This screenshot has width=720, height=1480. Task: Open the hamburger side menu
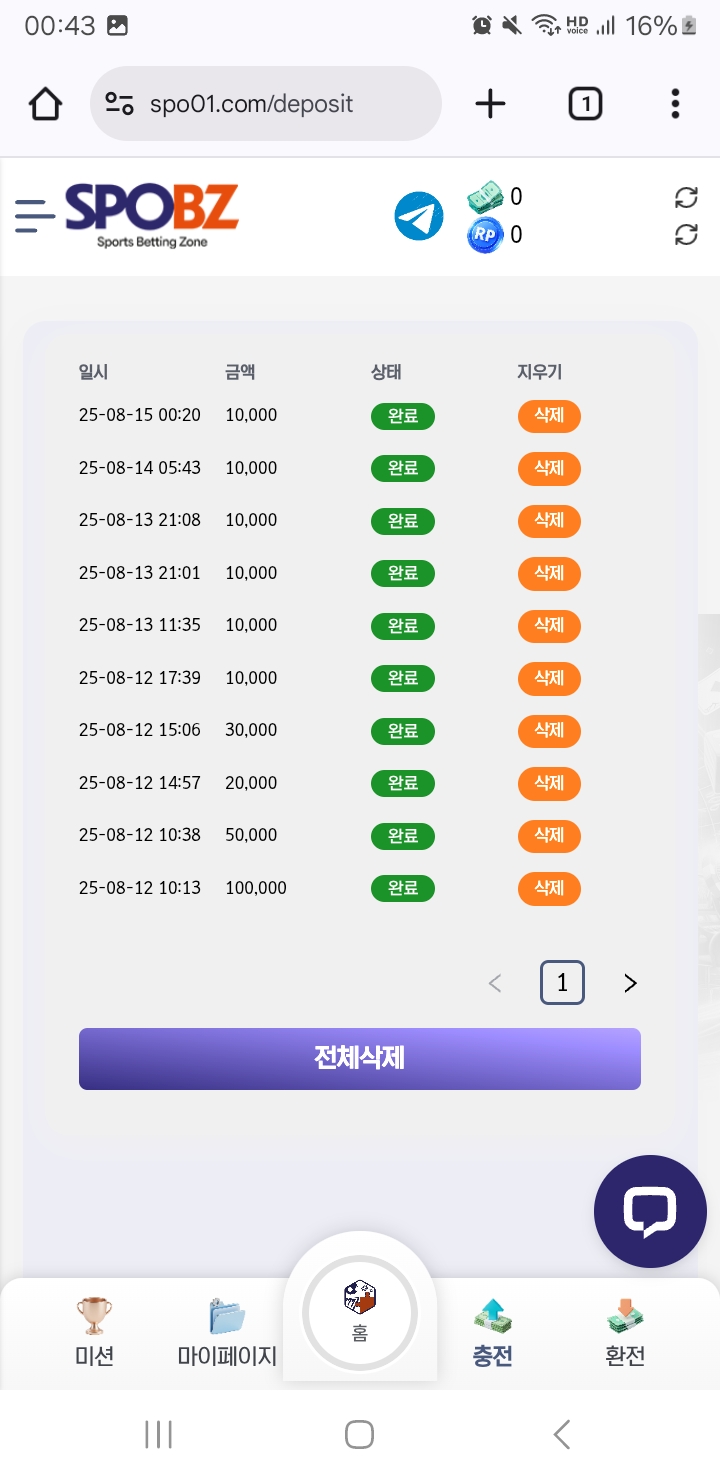34,216
